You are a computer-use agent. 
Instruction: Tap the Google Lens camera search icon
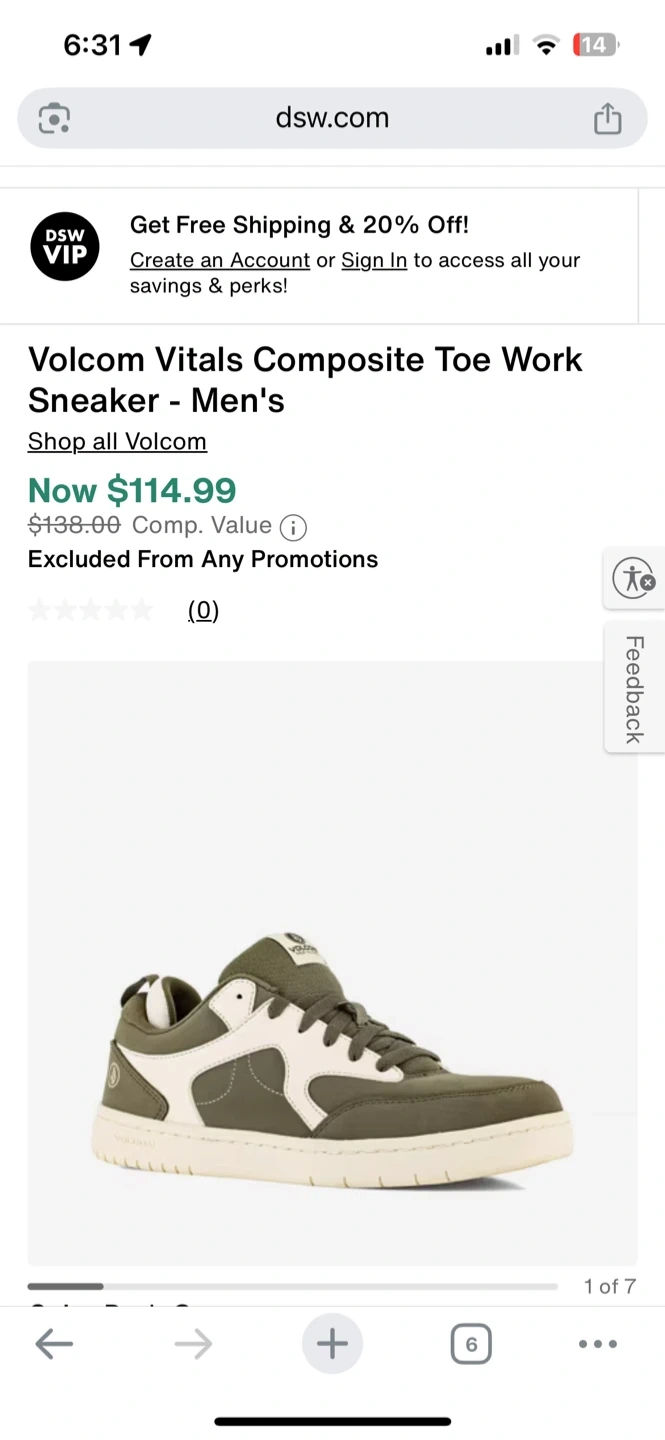click(54, 119)
